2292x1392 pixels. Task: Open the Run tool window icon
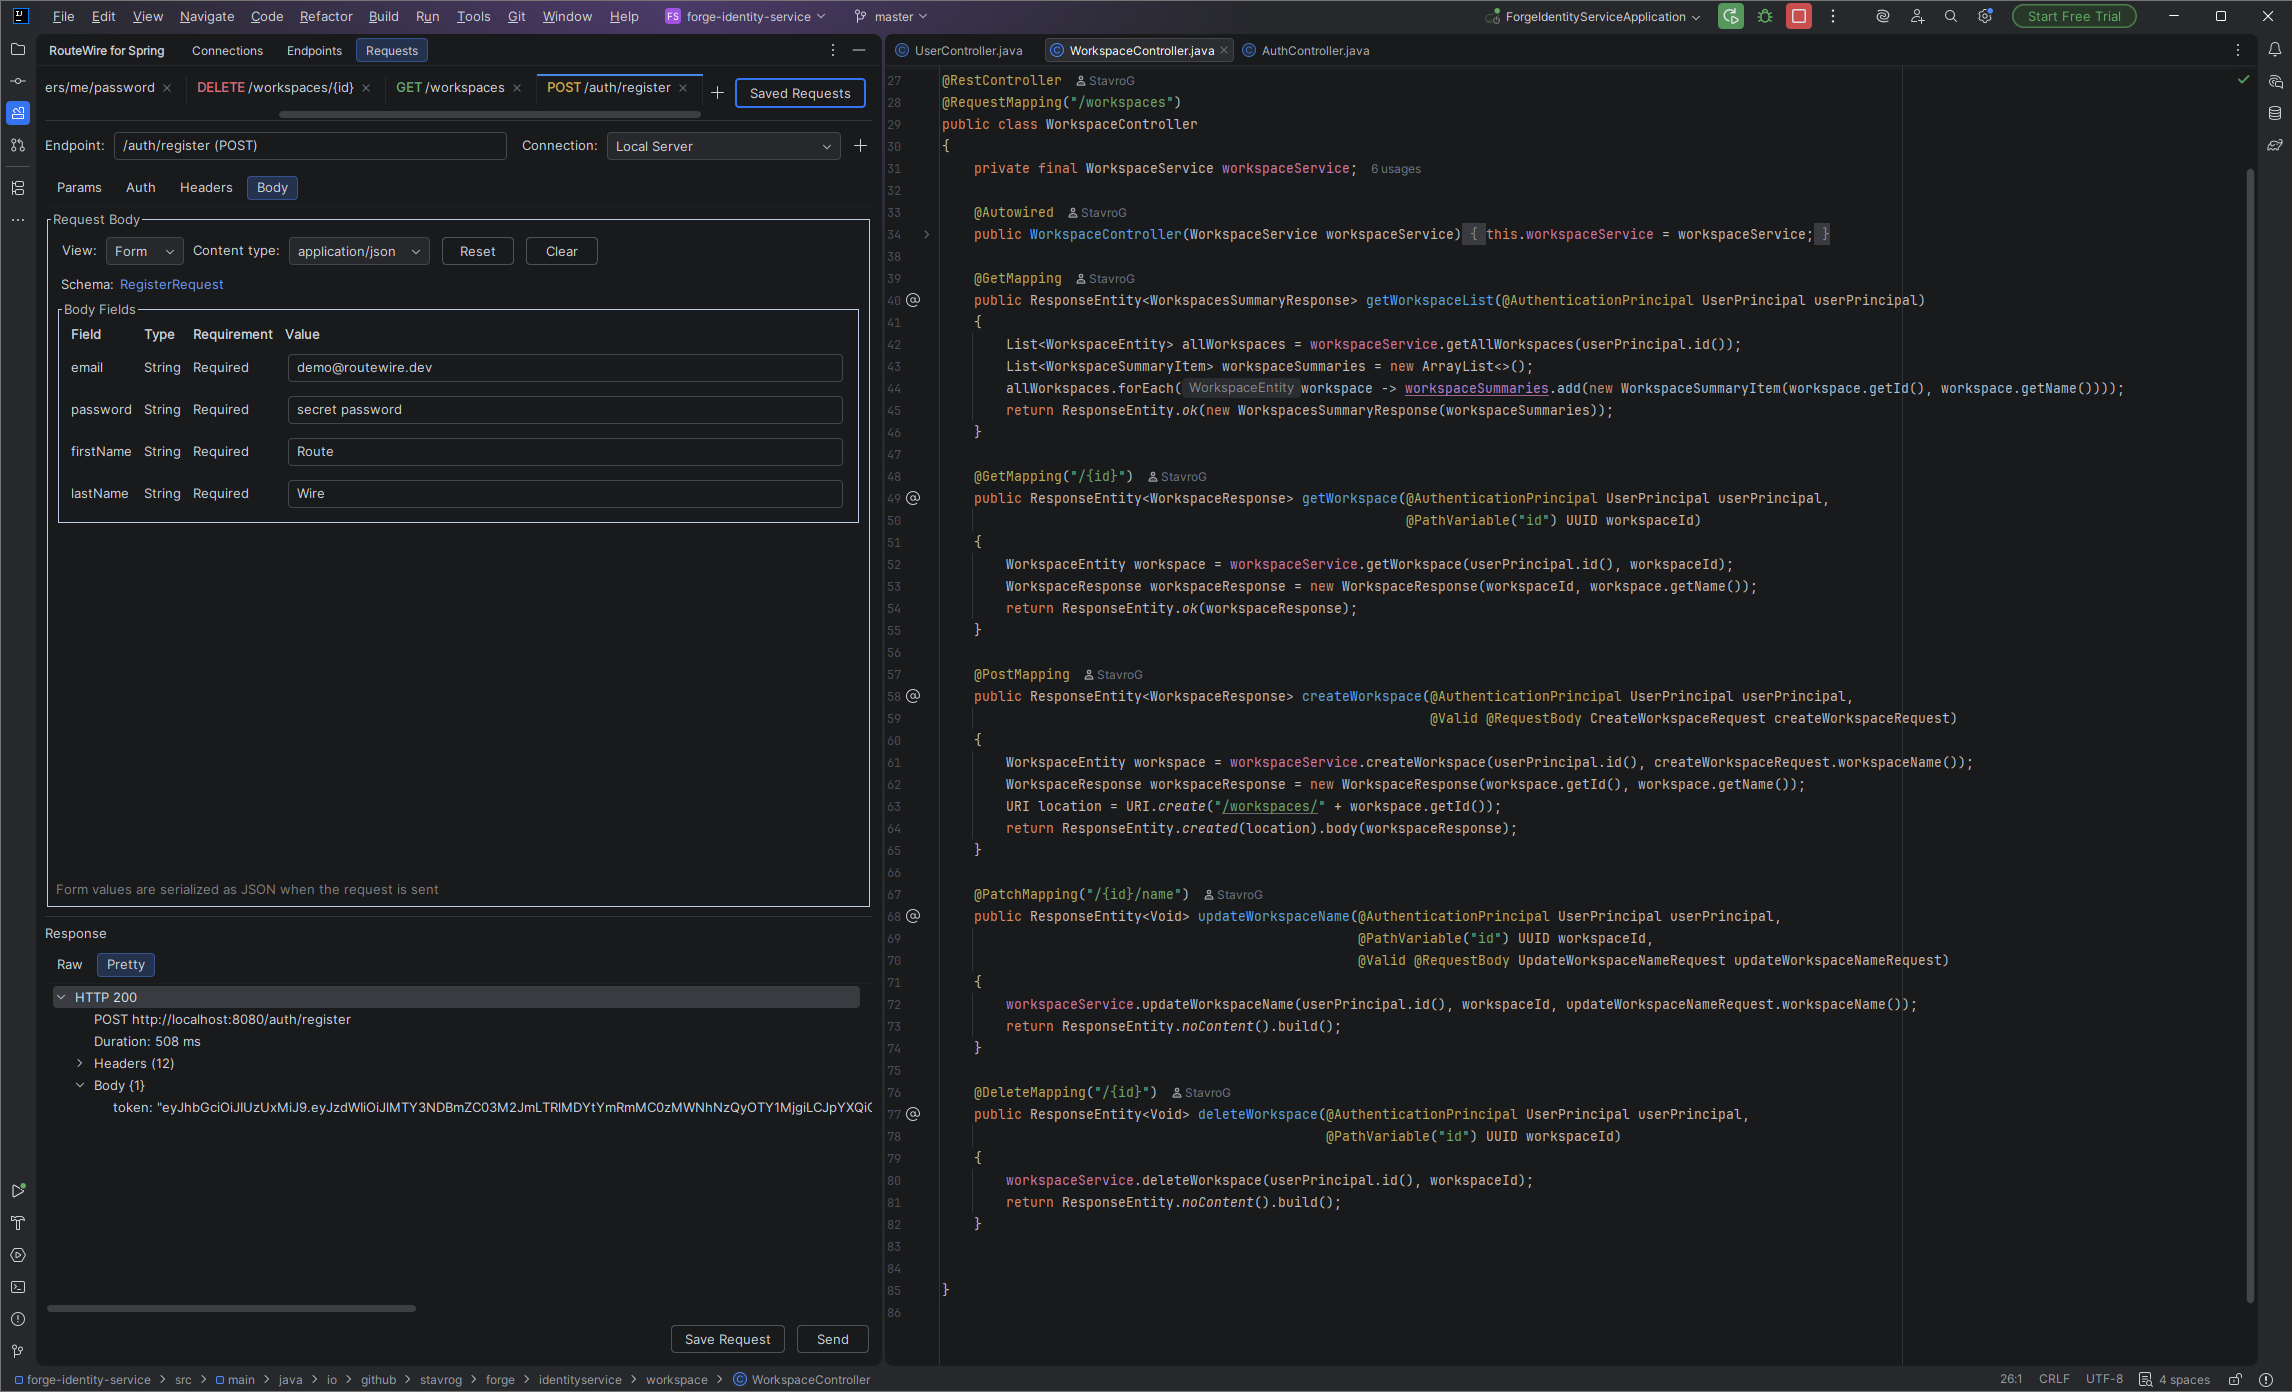pos(17,1191)
